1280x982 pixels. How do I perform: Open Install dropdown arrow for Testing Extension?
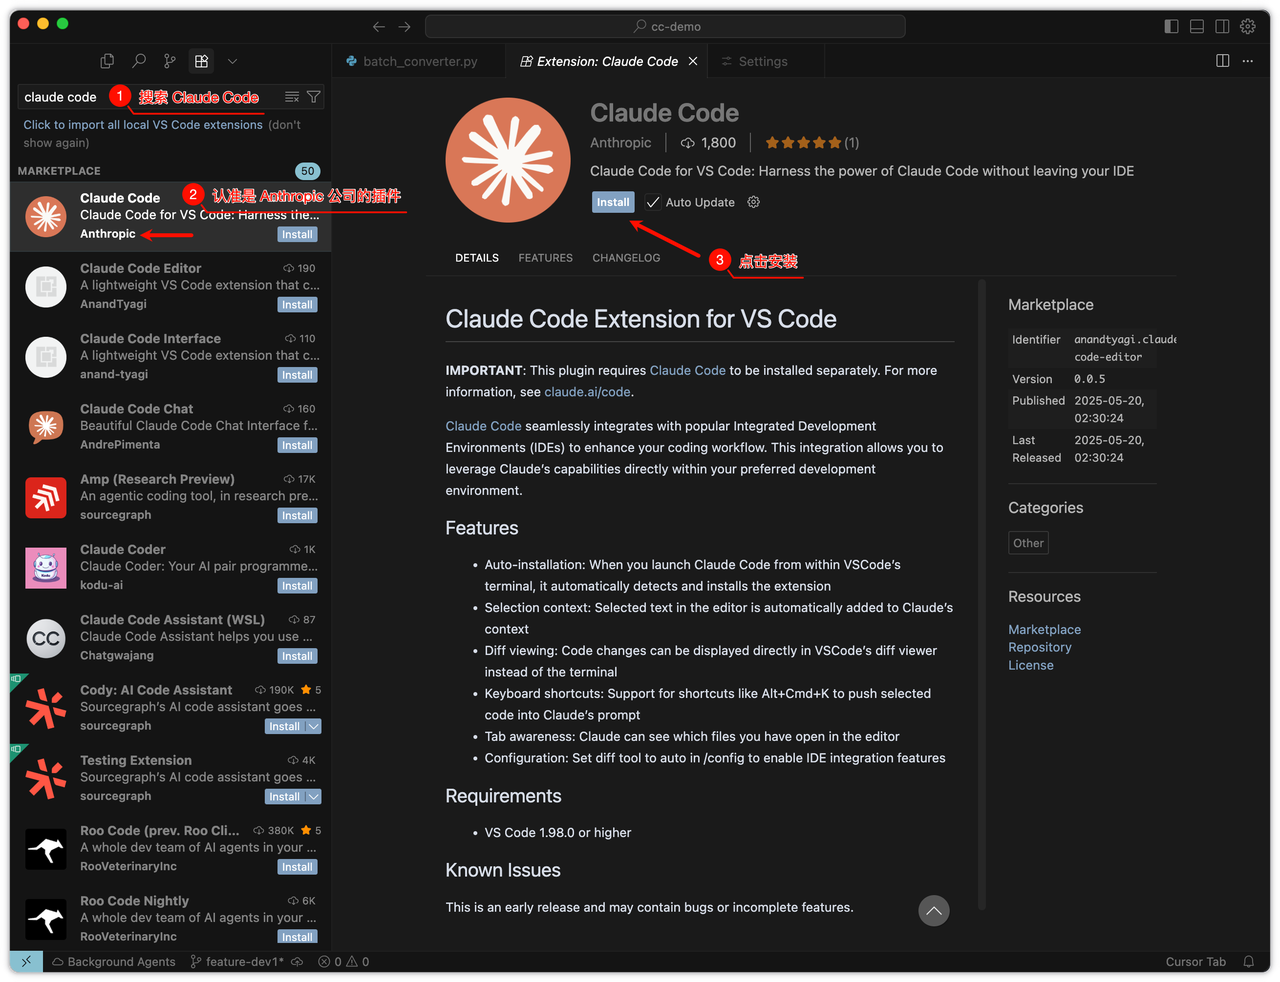(x=314, y=797)
